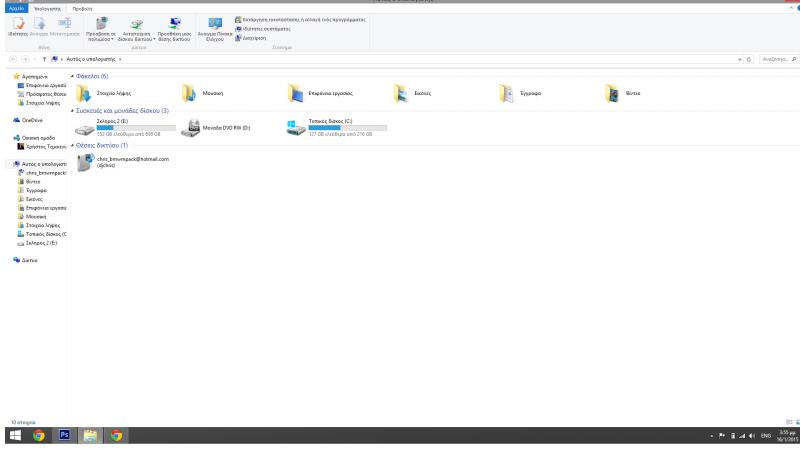This screenshot has height=450, width=800.
Task: Click the Αναζήτηση search field
Action: pos(776,60)
